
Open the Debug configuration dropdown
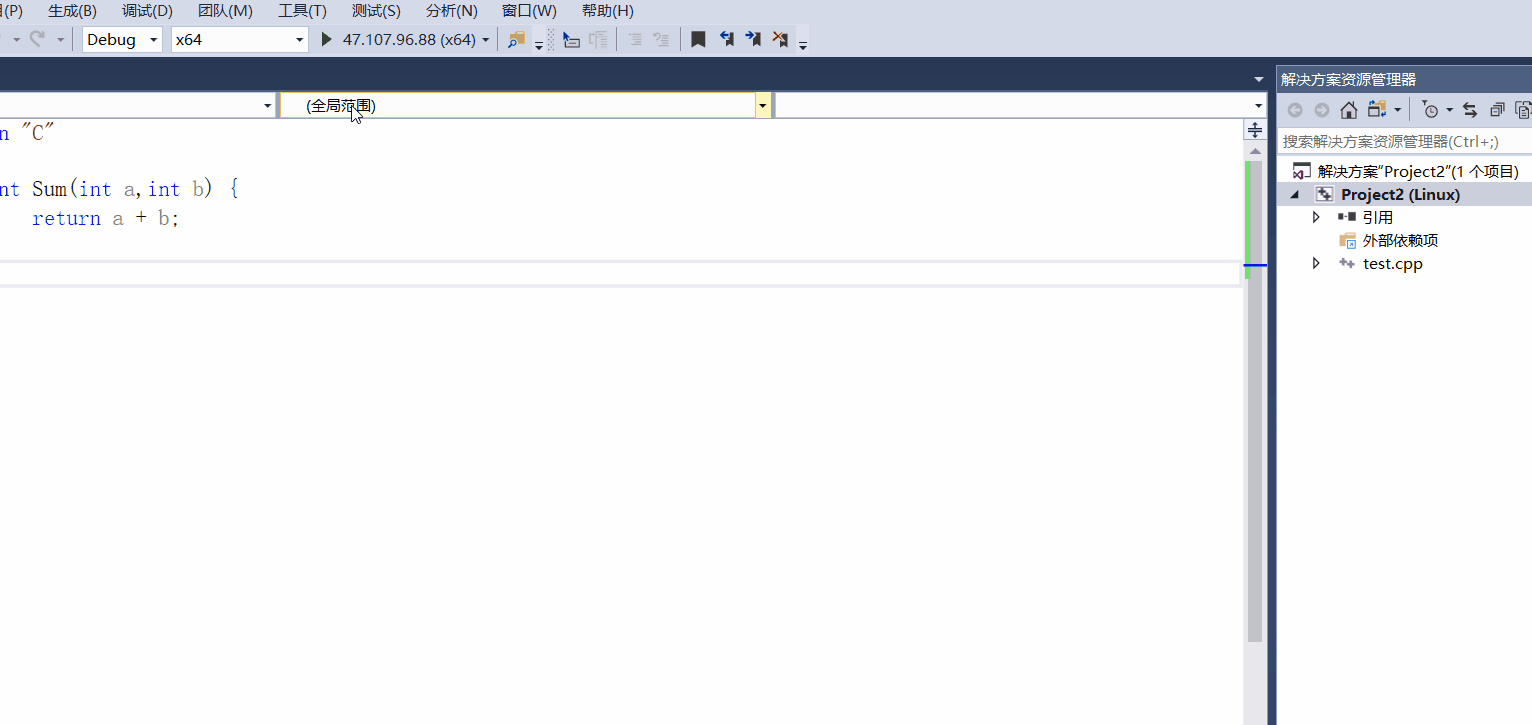(122, 40)
